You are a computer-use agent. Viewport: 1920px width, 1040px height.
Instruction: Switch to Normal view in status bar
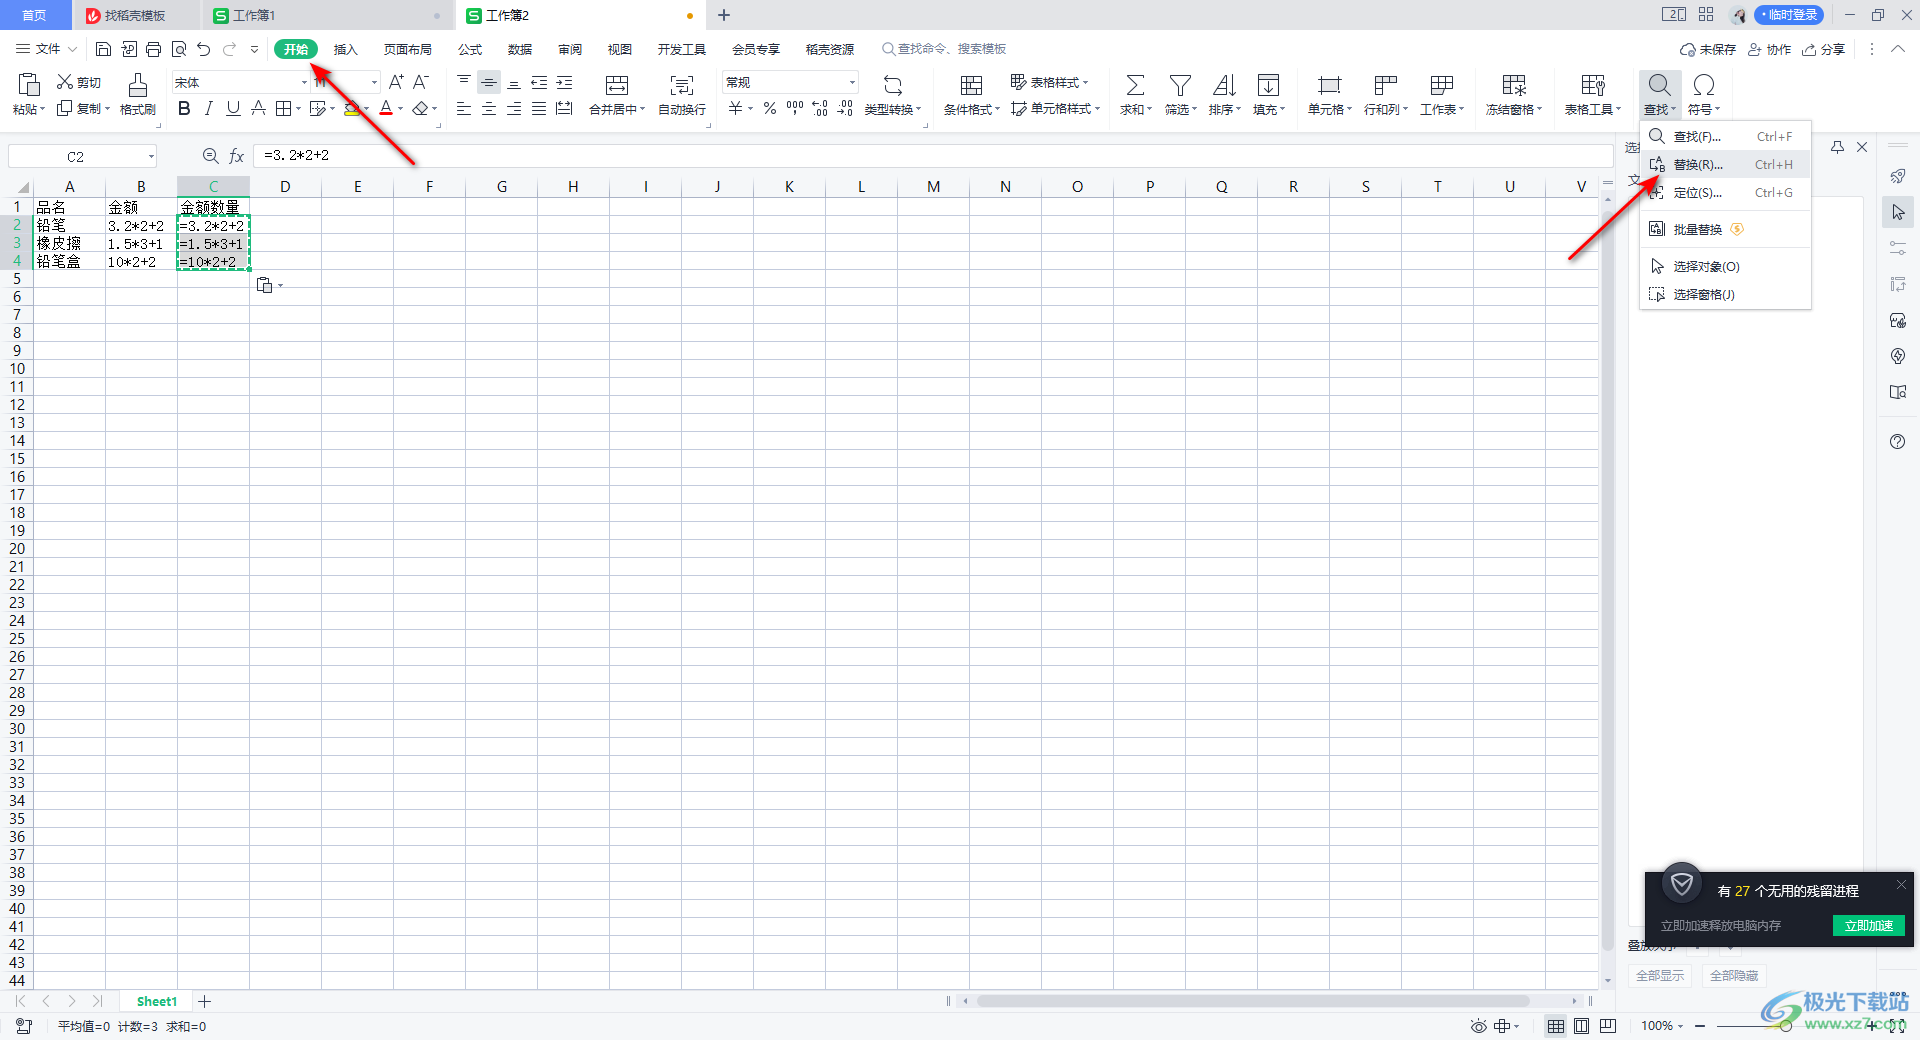(x=1556, y=1026)
